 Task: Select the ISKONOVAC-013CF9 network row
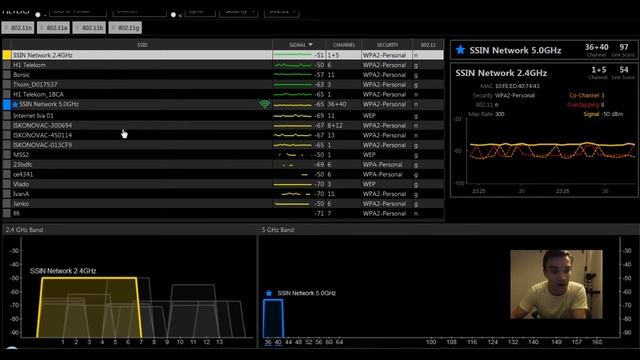(x=223, y=145)
